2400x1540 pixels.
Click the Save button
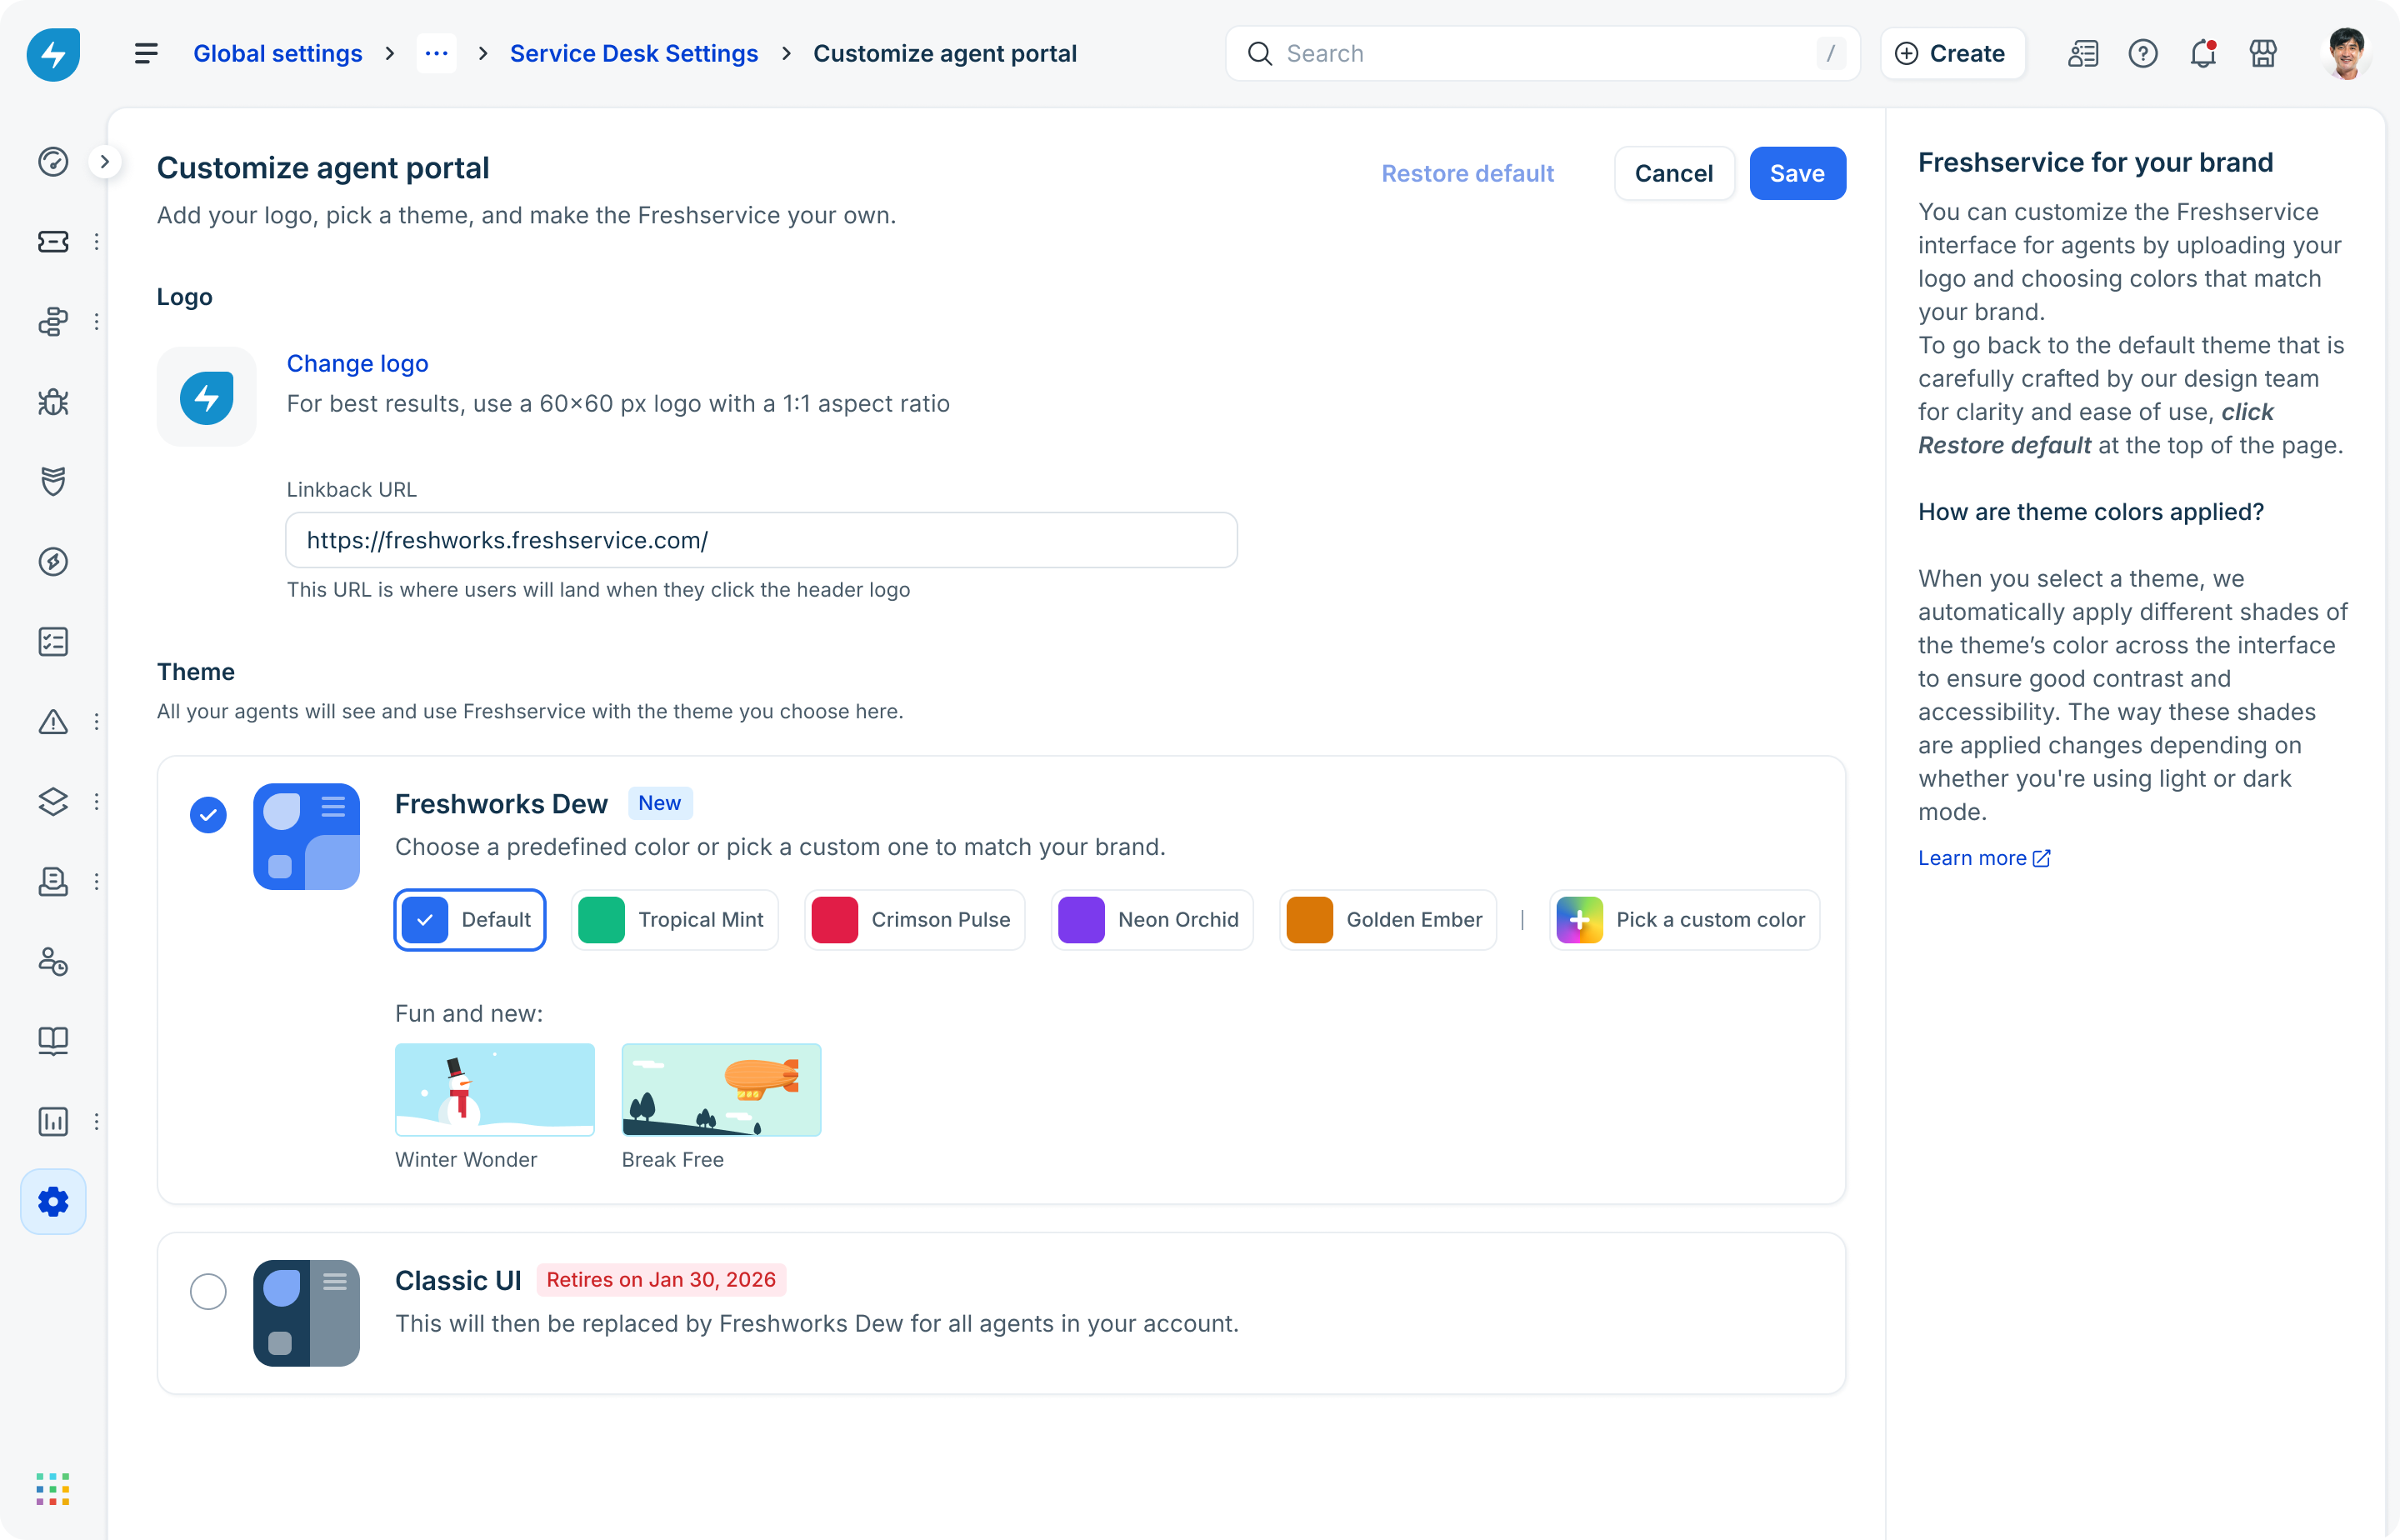[x=1797, y=174]
